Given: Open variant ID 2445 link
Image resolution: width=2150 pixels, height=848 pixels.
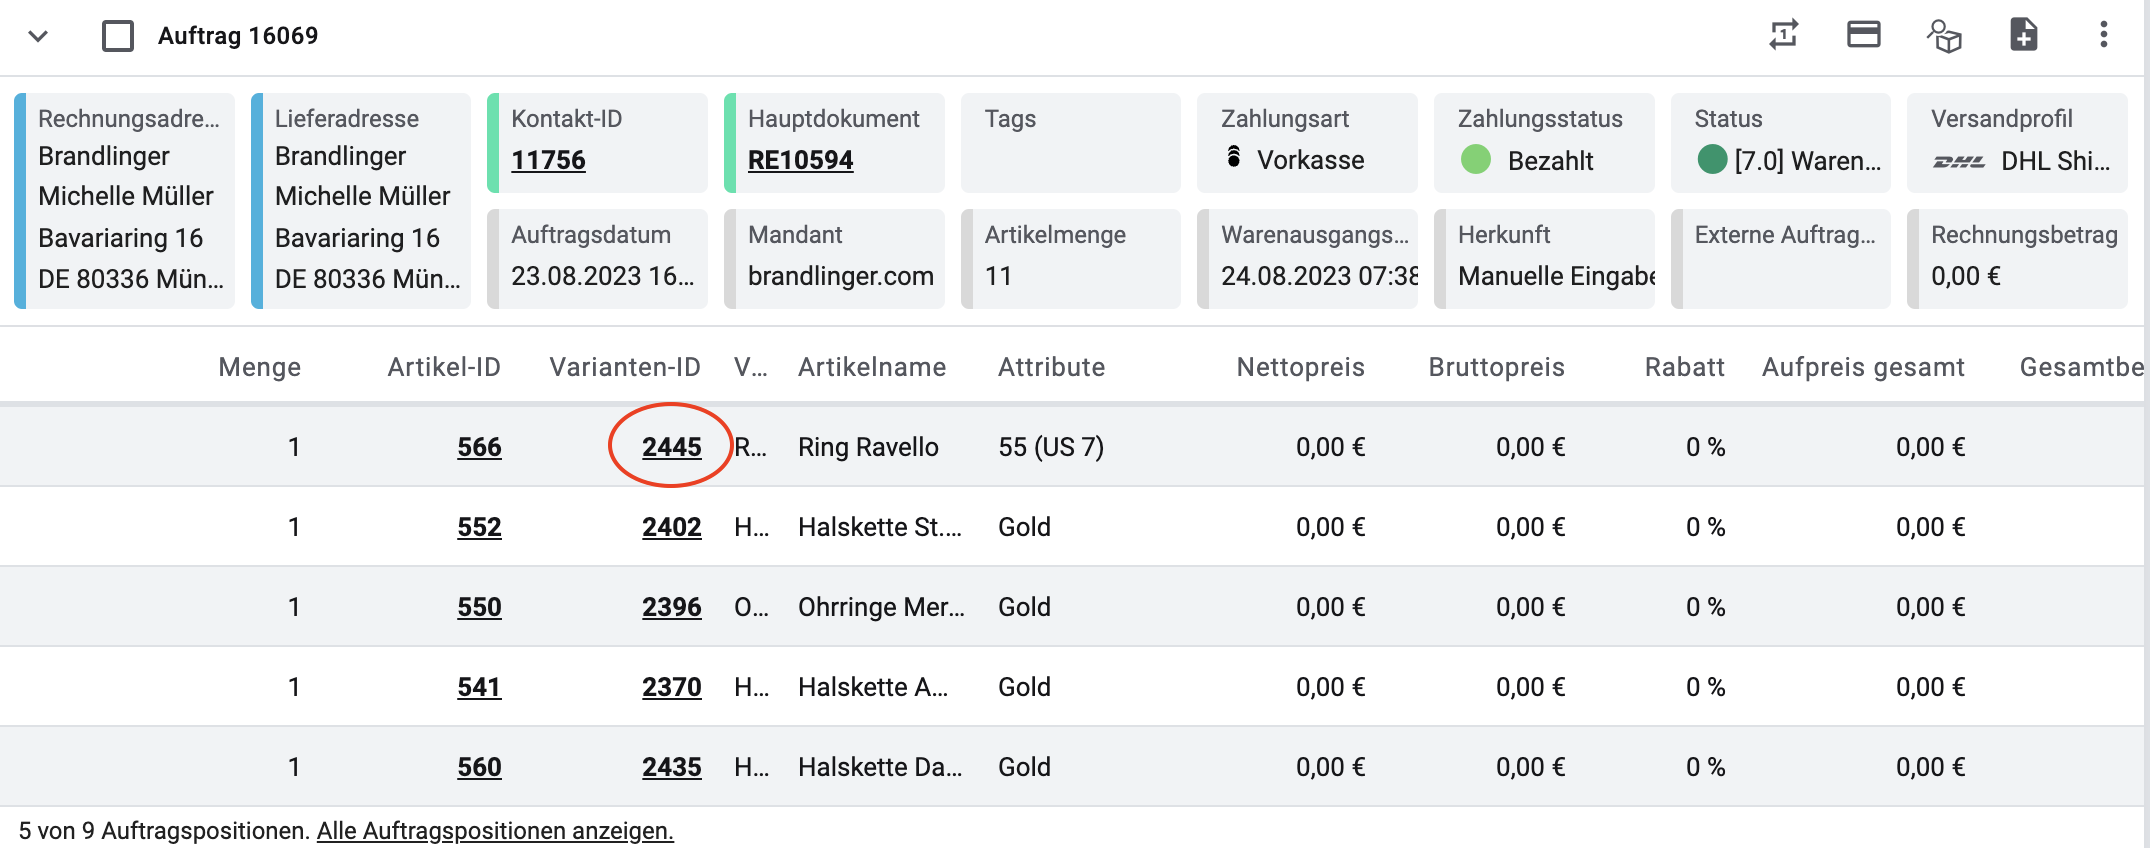Looking at the screenshot, I should tap(671, 447).
